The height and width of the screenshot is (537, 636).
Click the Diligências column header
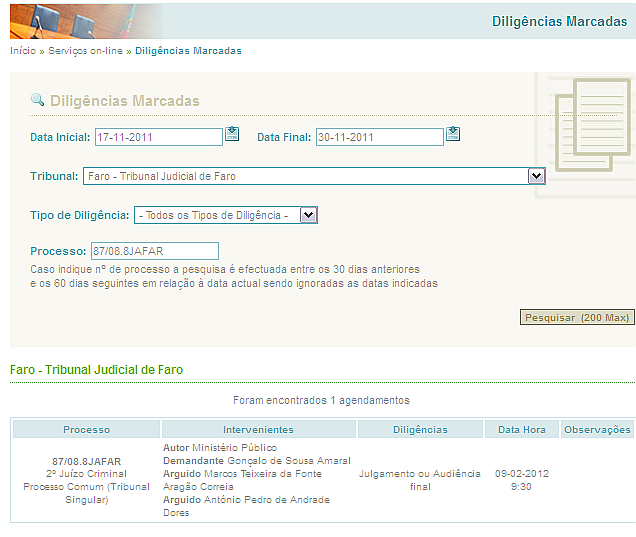420,429
